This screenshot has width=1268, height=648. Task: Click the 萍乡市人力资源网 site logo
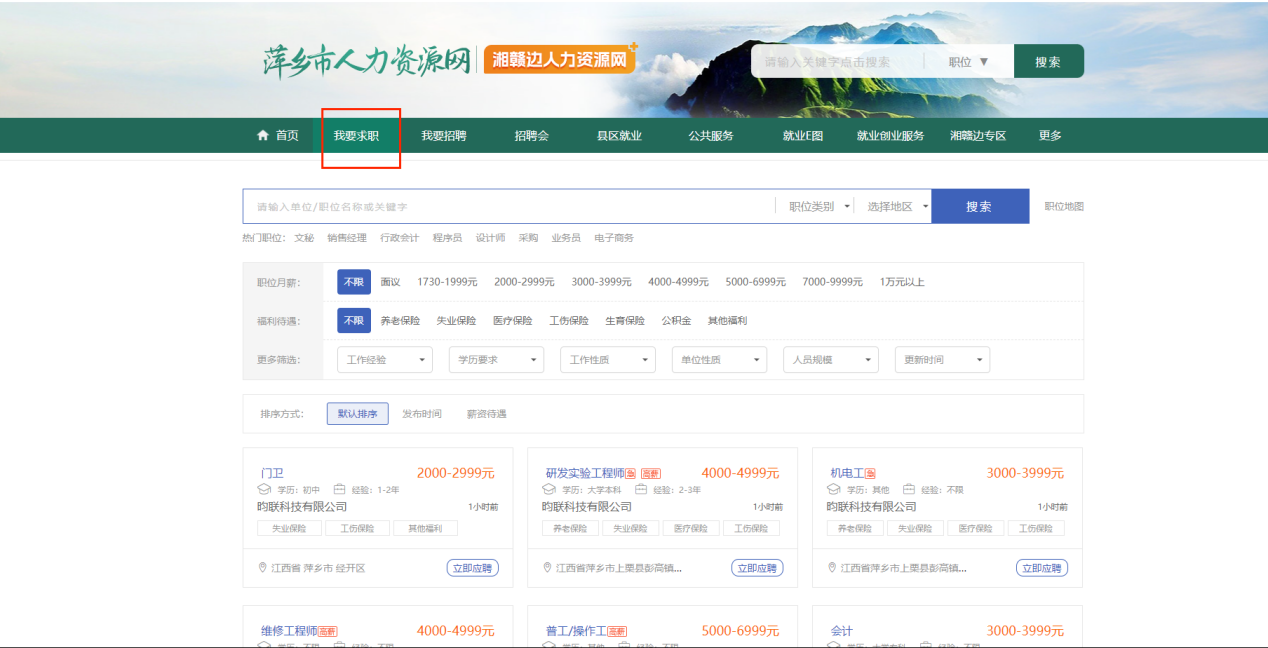click(366, 61)
